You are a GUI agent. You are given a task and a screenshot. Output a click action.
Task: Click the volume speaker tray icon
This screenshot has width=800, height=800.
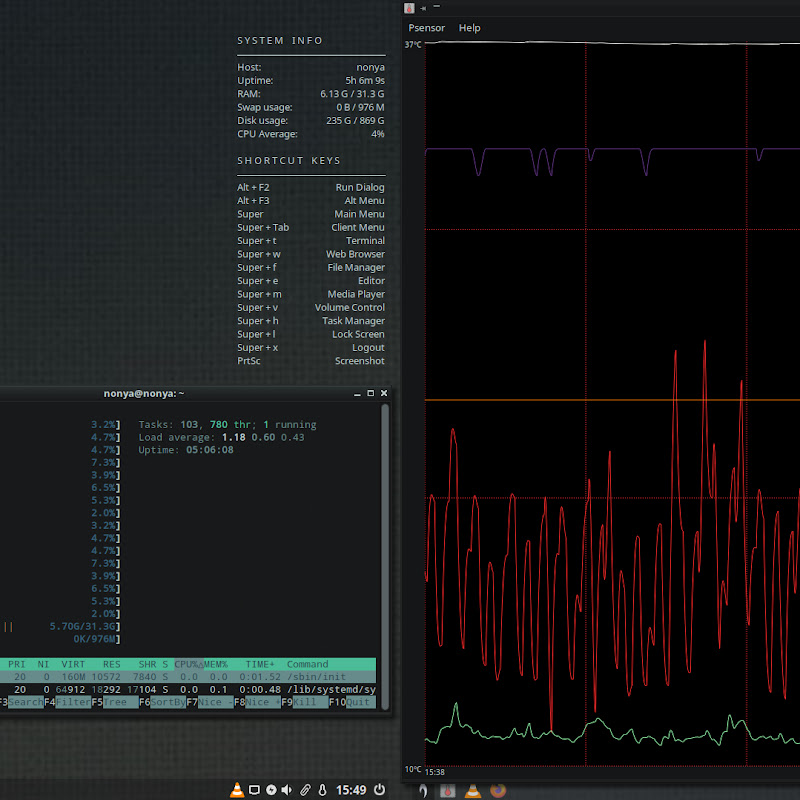[x=287, y=790]
